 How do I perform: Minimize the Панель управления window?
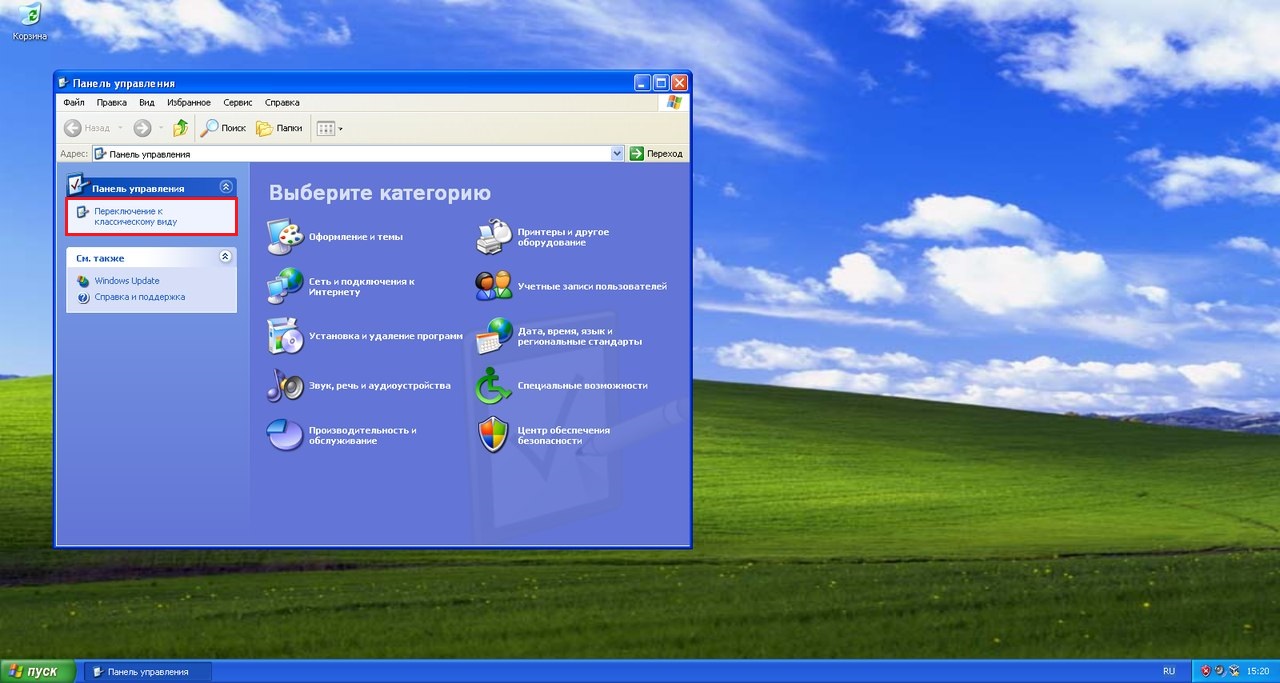[643, 83]
